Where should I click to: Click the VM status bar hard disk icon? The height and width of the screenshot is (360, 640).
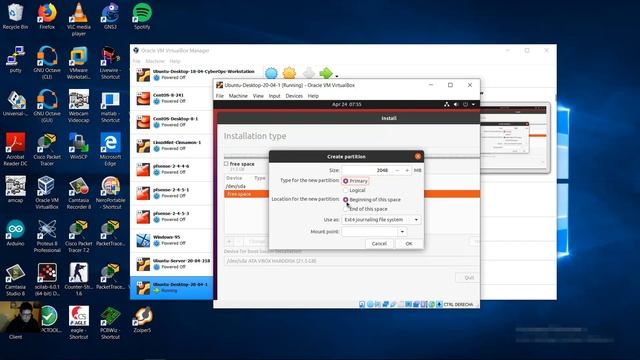[x=362, y=304]
